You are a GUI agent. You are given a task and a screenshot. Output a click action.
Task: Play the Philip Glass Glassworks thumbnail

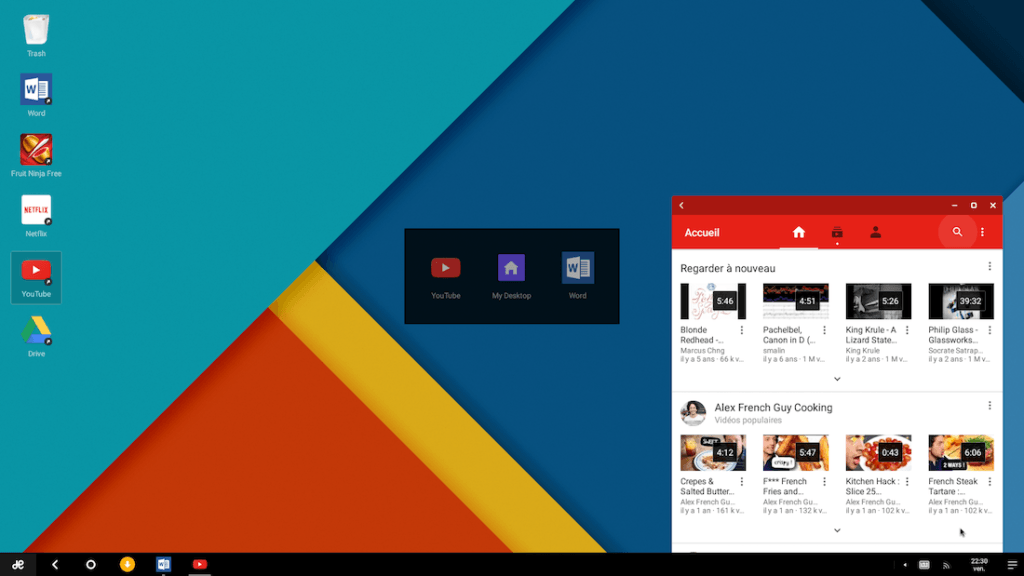click(961, 301)
